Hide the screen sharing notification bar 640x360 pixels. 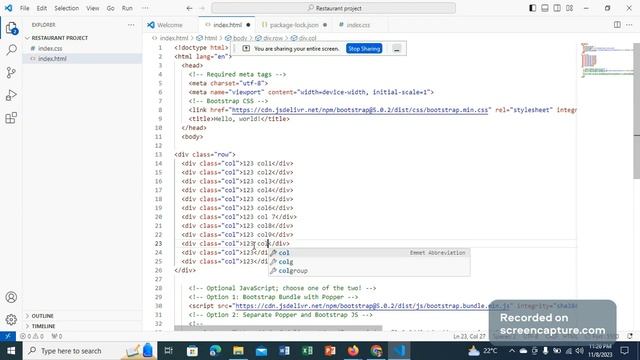coord(397,49)
